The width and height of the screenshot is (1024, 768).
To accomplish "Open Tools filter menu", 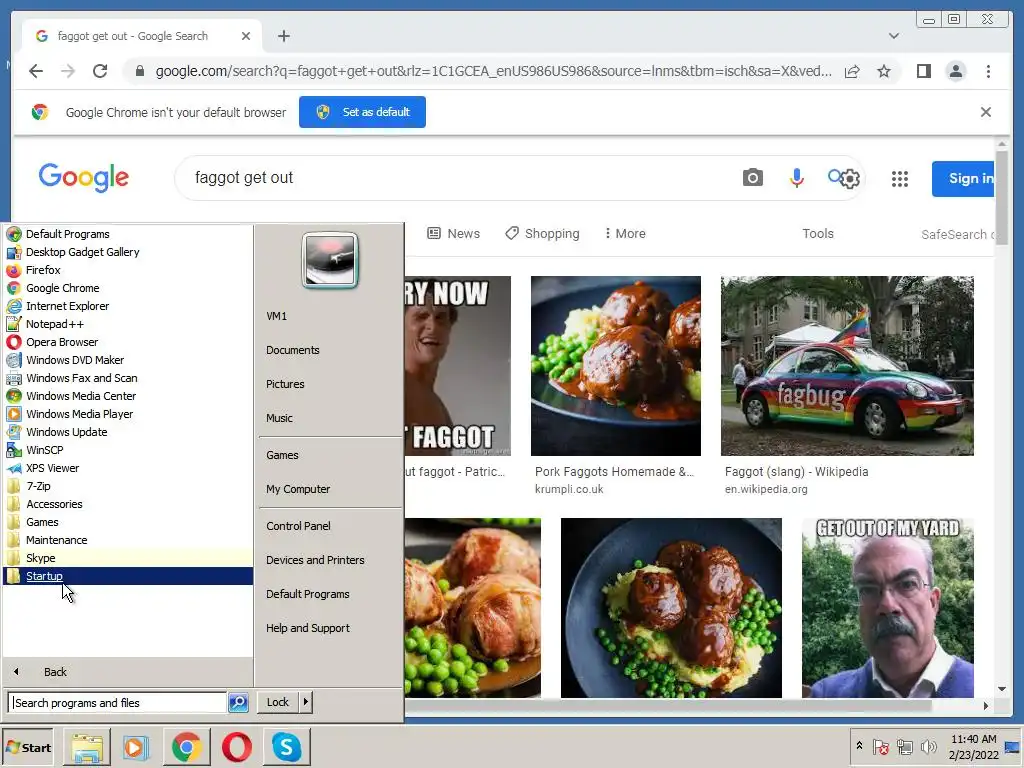I will (x=818, y=233).
